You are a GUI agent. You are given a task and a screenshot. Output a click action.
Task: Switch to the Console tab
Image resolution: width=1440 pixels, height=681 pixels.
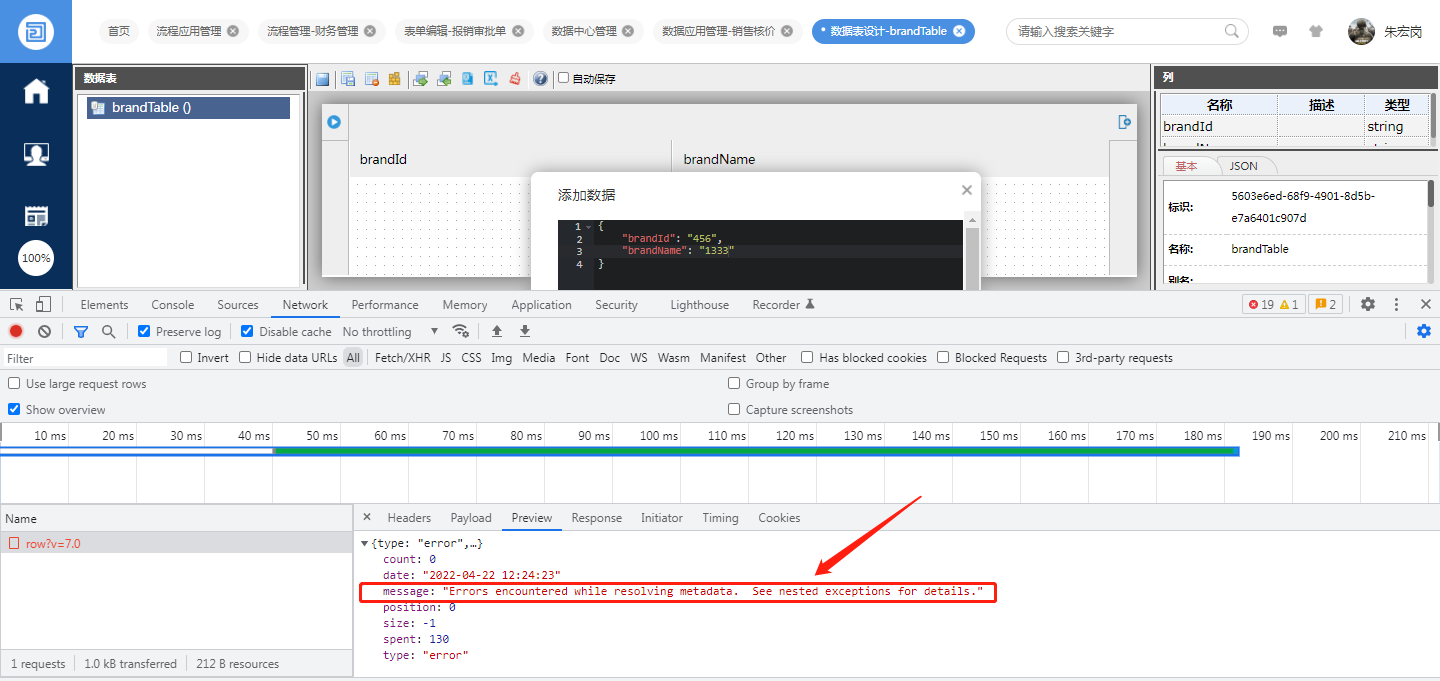172,305
